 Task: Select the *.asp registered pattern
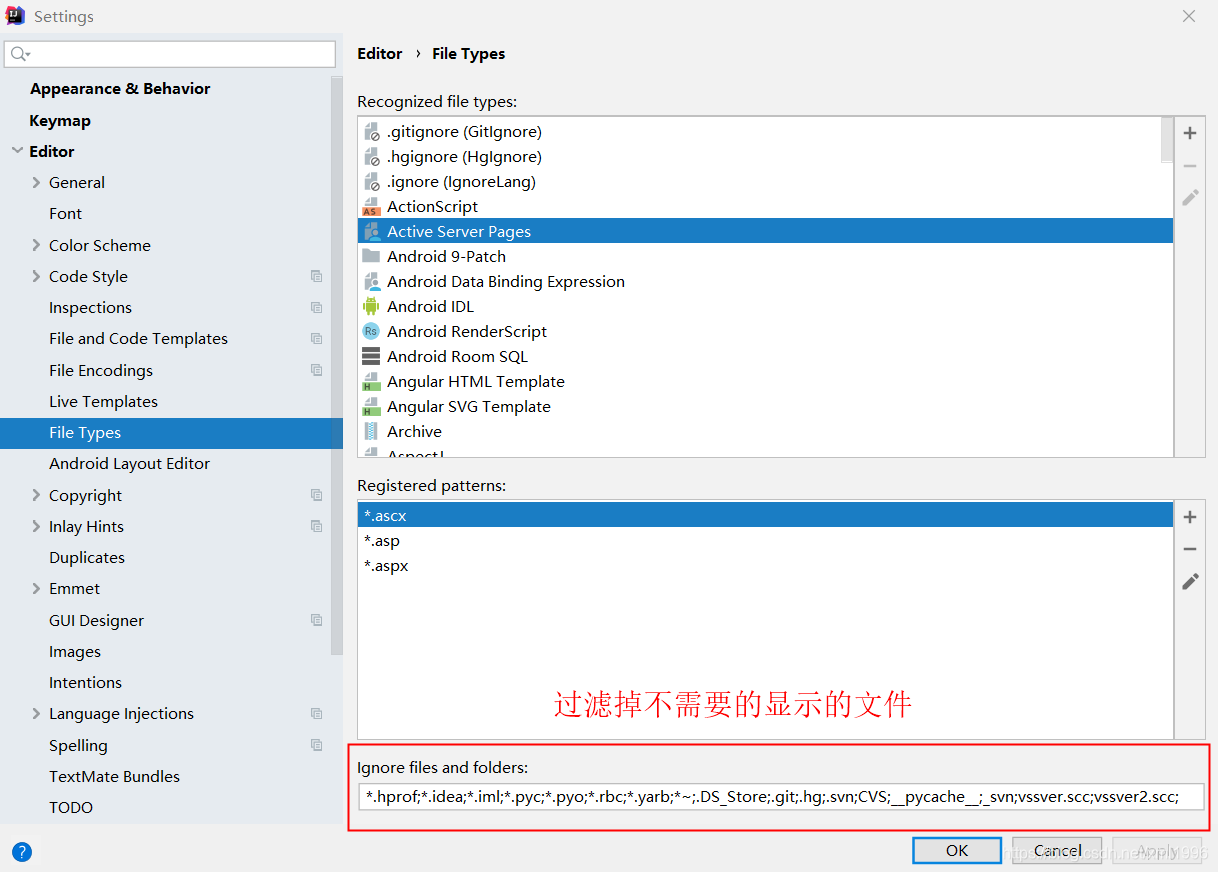pos(765,540)
